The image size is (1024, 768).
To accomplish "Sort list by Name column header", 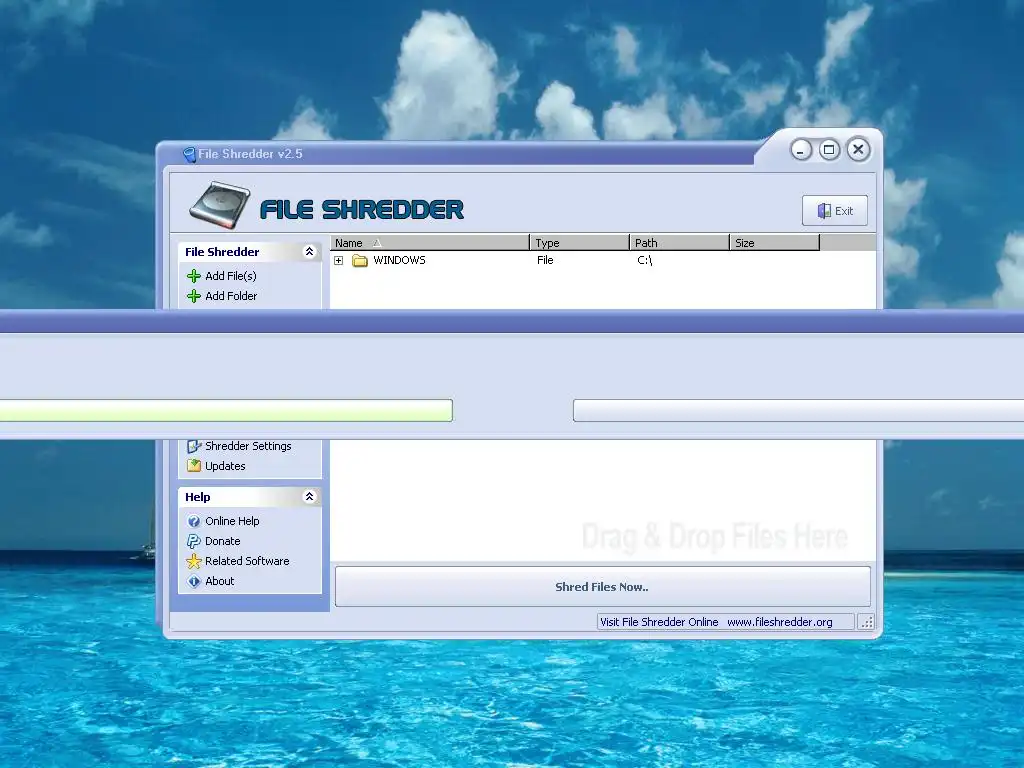I will click(x=430, y=243).
